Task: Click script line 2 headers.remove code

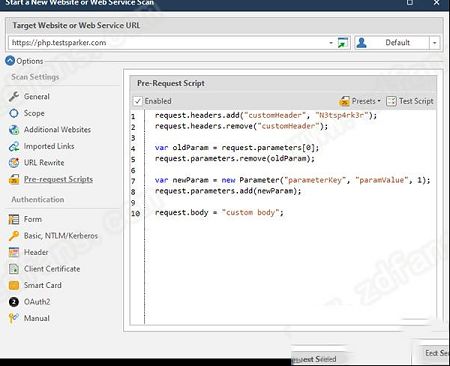Action: pos(241,126)
